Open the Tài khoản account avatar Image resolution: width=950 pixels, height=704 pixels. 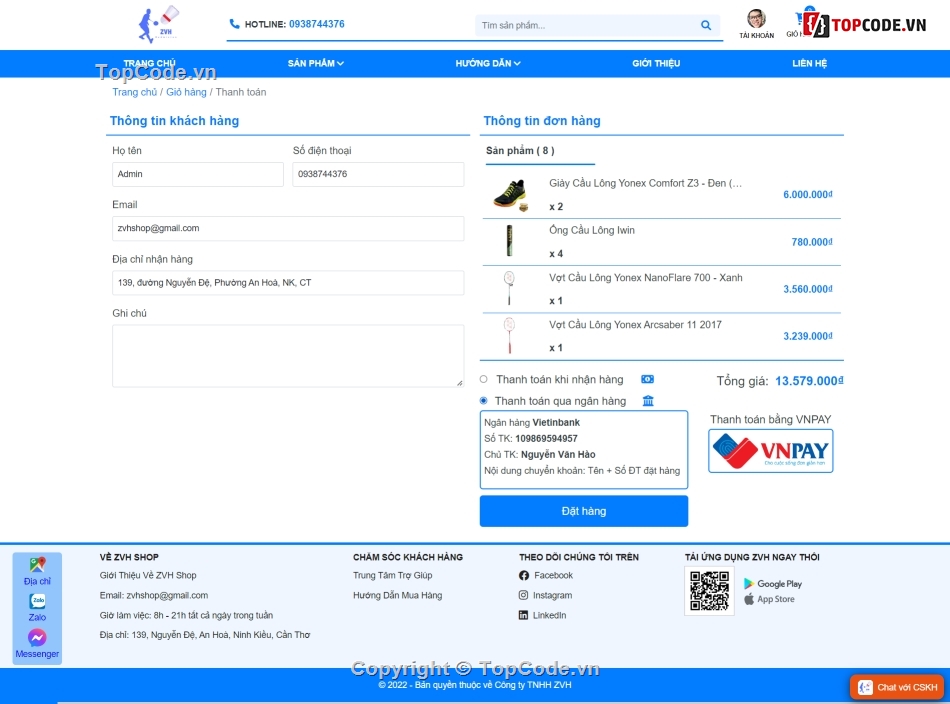pos(756,19)
